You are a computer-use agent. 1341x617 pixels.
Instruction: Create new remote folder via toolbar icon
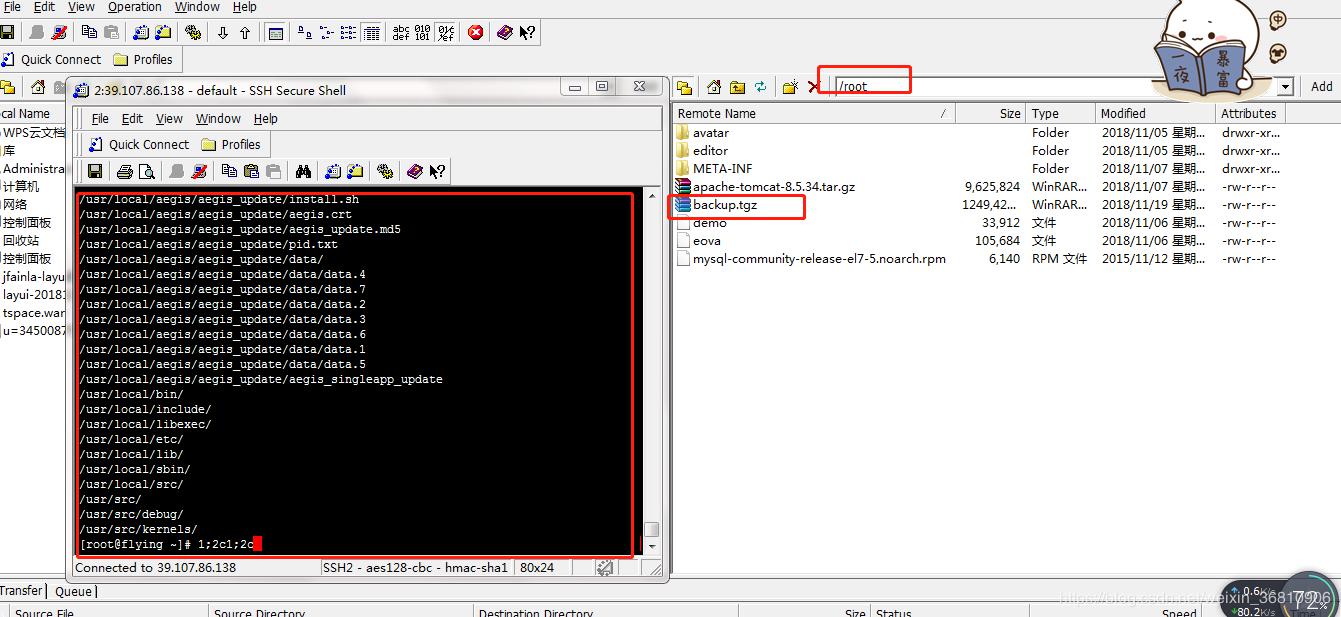[x=789, y=87]
